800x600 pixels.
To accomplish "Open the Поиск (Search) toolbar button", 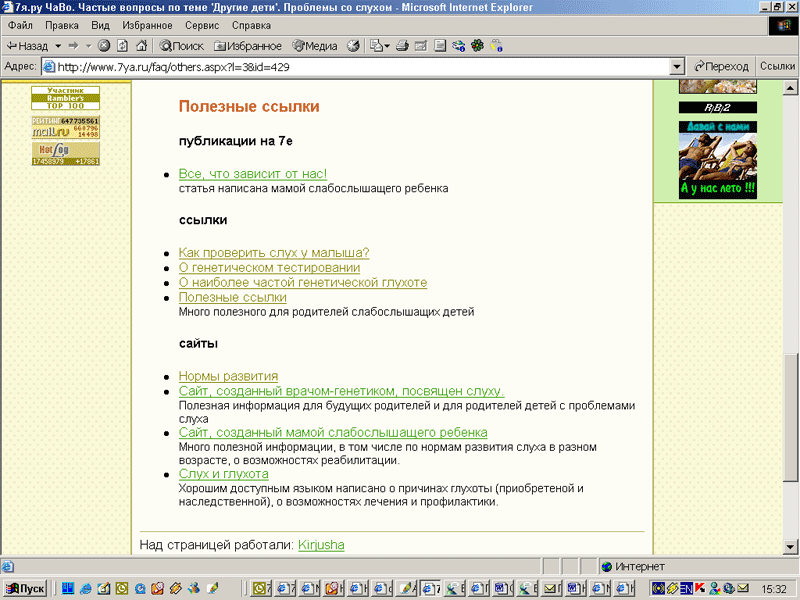I will click(181, 46).
